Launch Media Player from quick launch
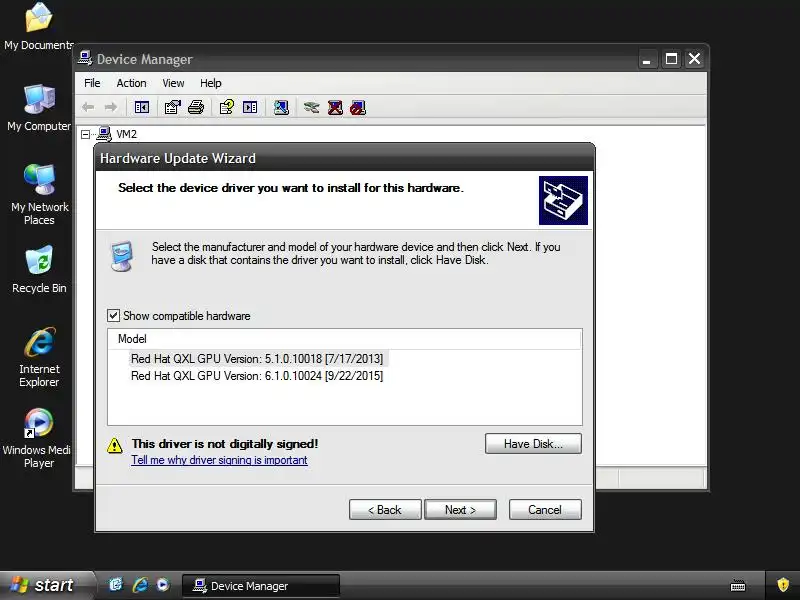Viewport: 800px width, 600px height. click(x=163, y=584)
